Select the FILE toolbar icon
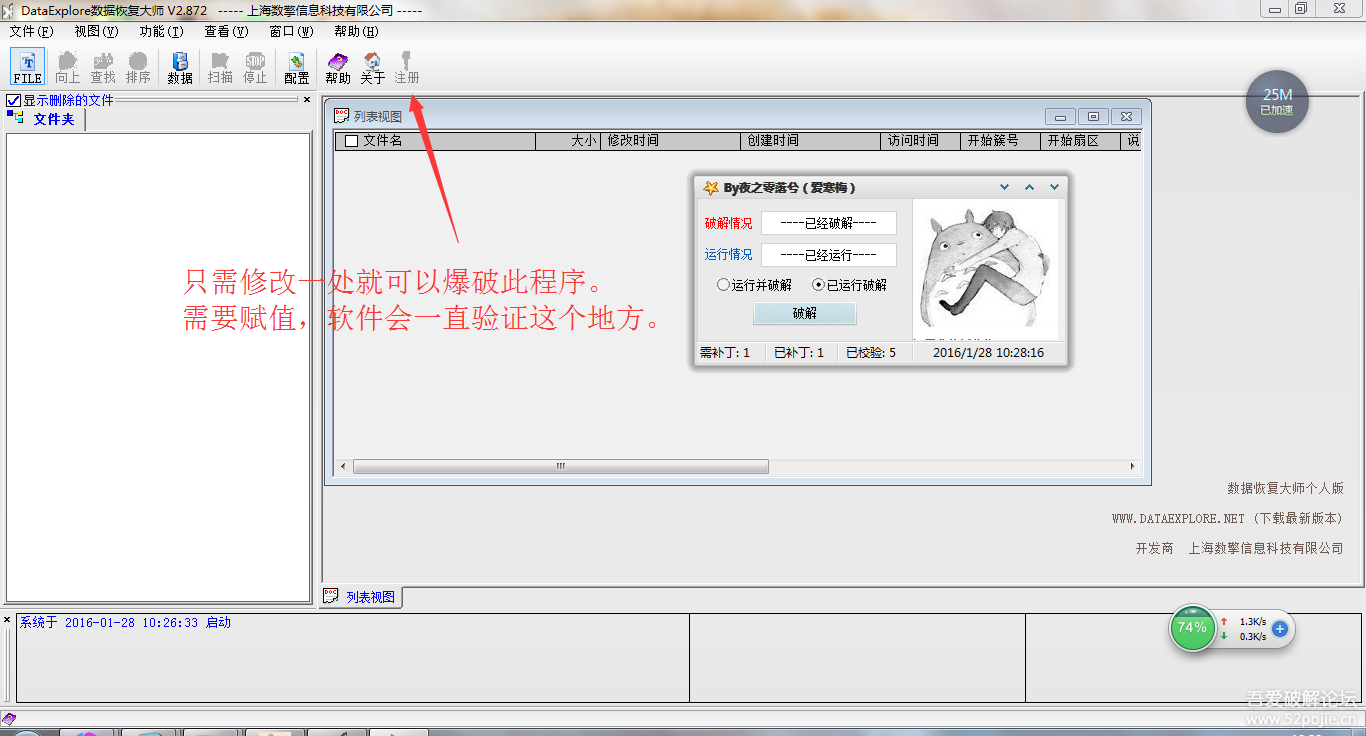Screen dimensions: 1366x736 click(26, 66)
